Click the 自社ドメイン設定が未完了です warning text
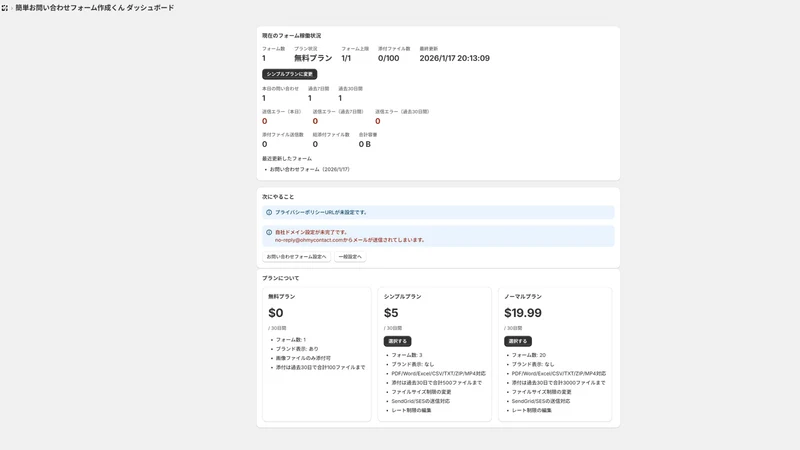800x450 pixels. [x=311, y=232]
